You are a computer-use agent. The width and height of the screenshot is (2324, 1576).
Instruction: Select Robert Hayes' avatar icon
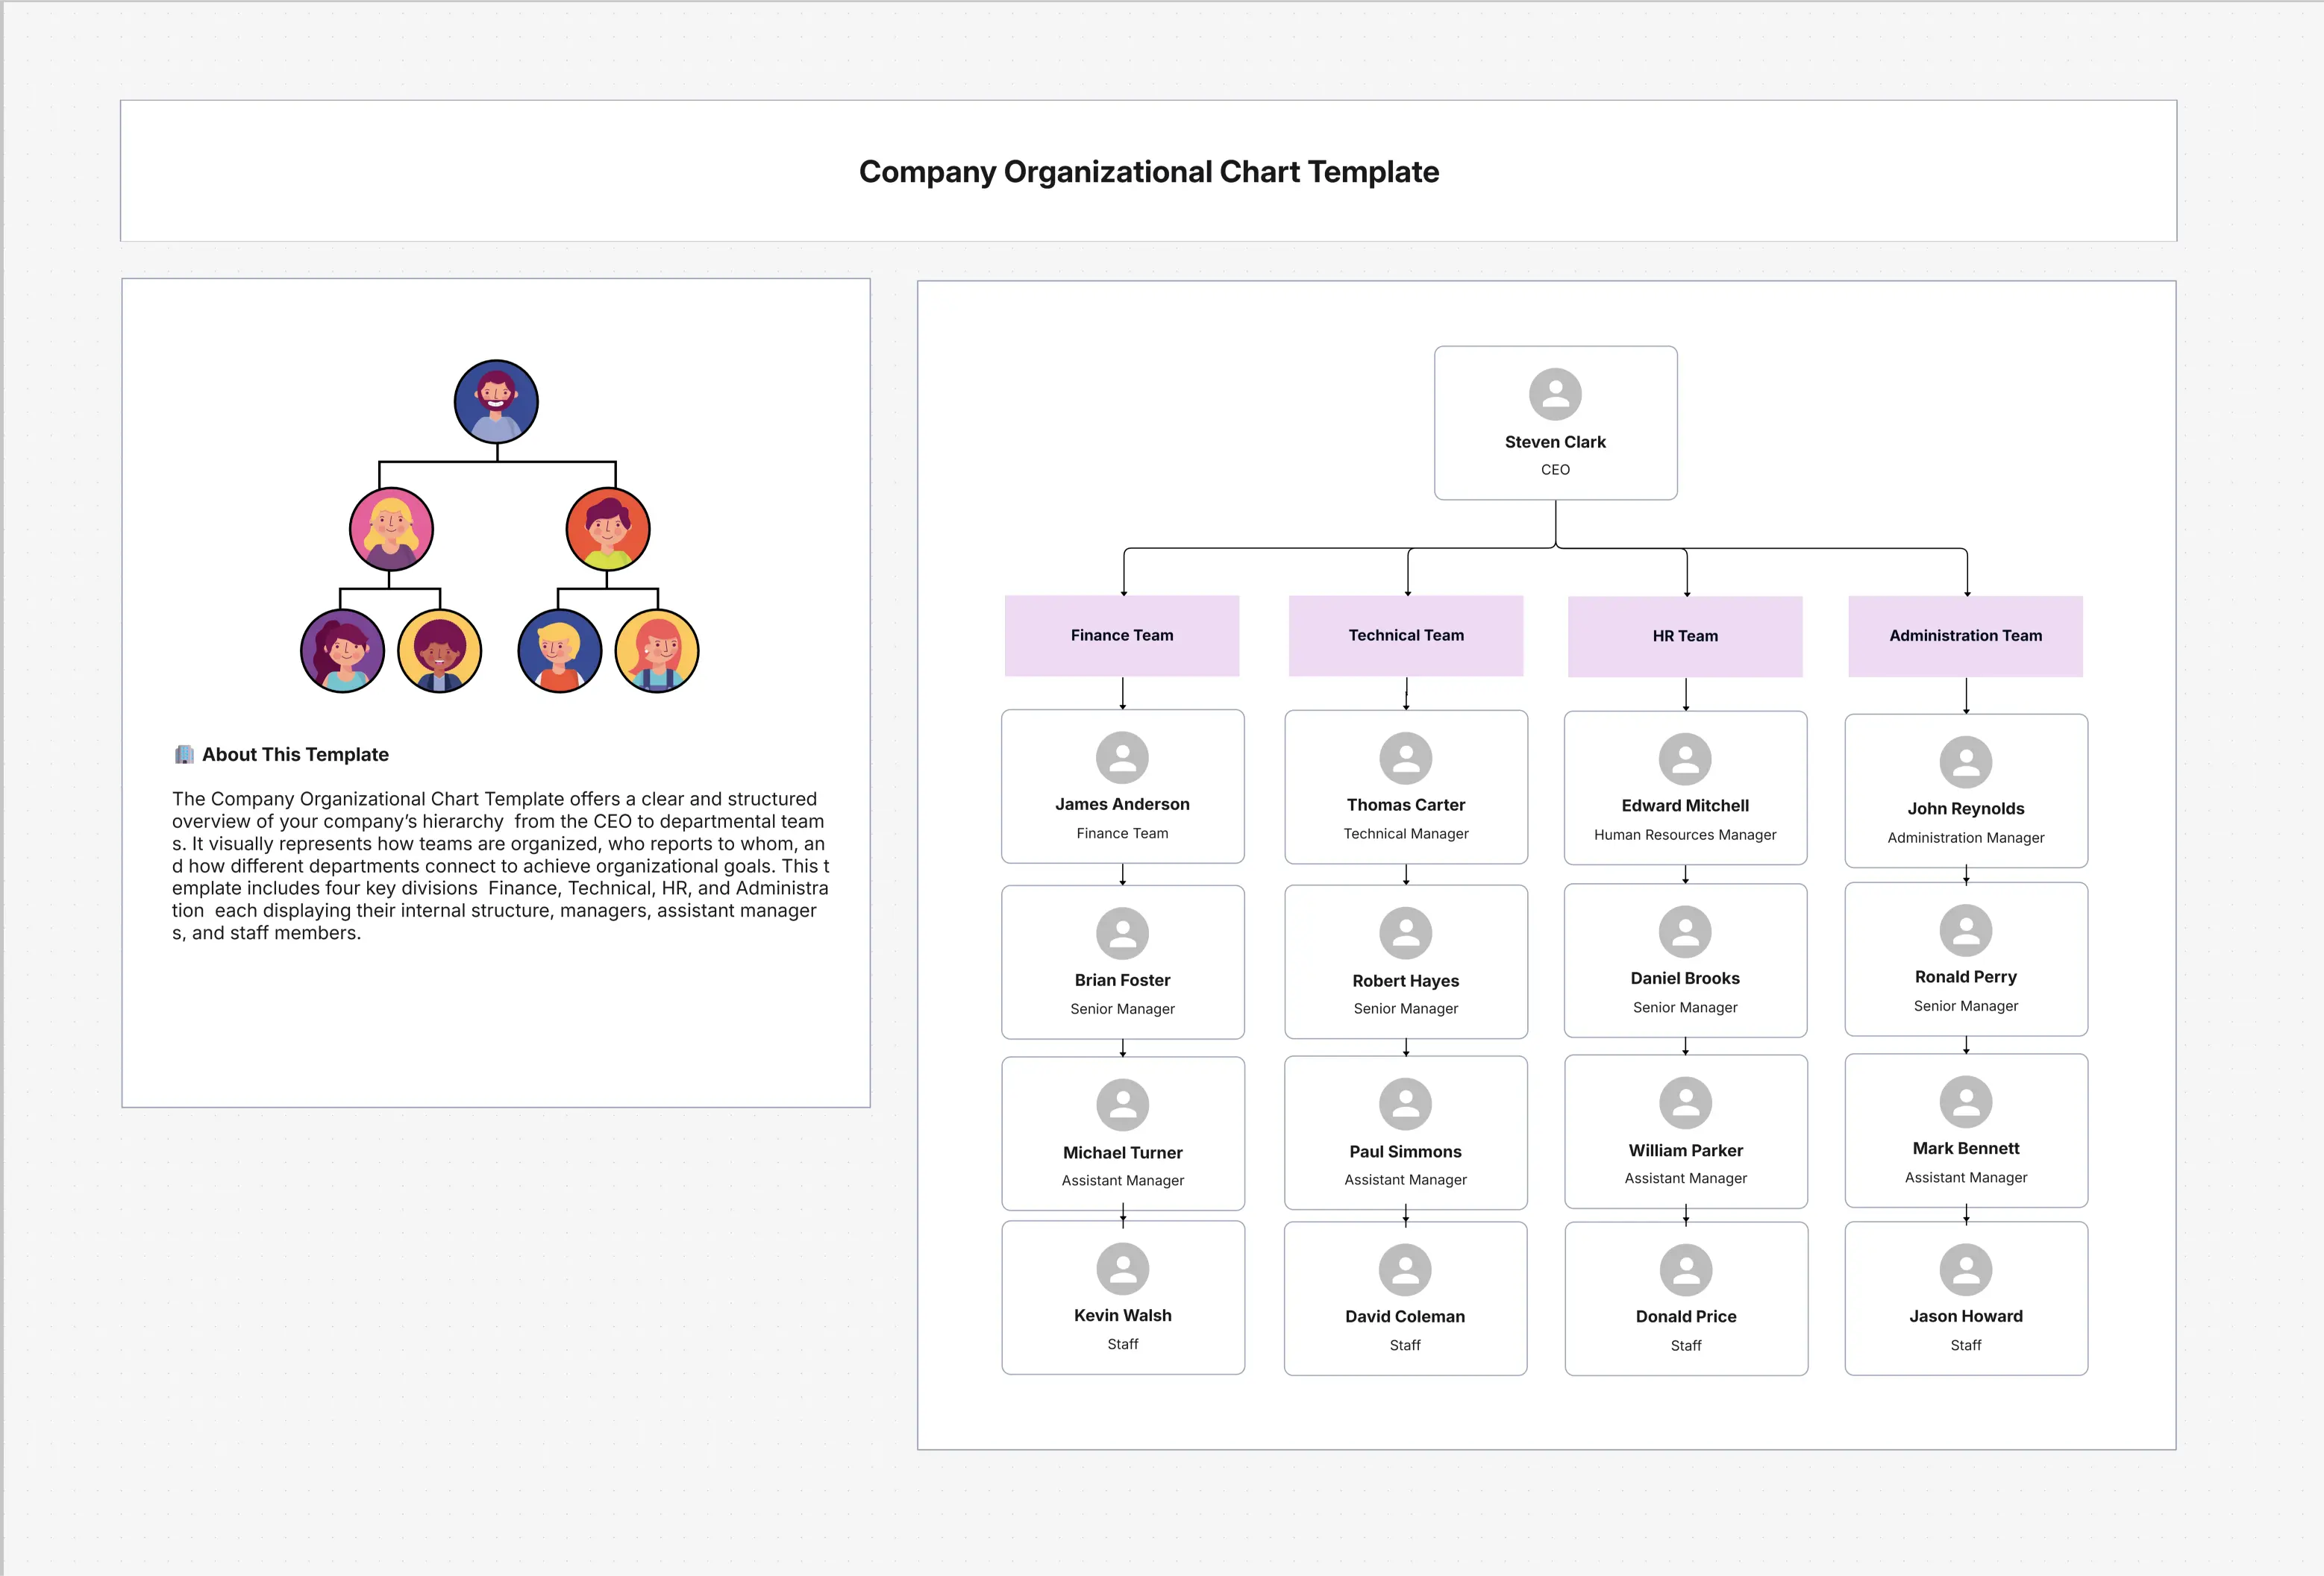1405,932
